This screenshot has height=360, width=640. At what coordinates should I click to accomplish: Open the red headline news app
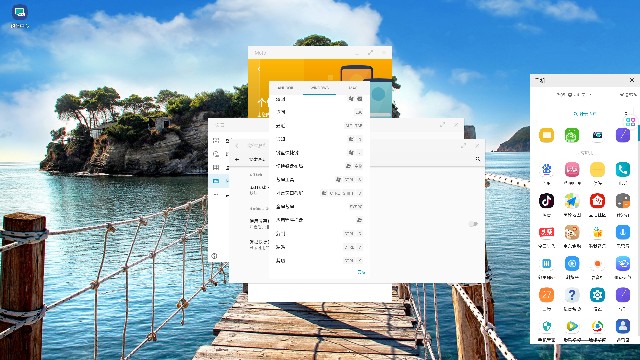[x=547, y=232]
